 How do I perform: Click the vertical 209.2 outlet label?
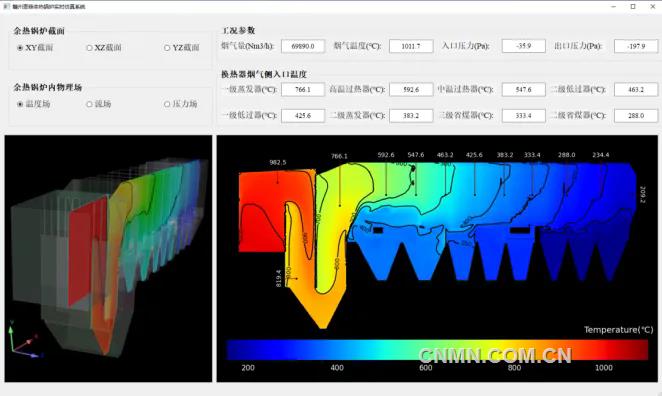pos(643,195)
